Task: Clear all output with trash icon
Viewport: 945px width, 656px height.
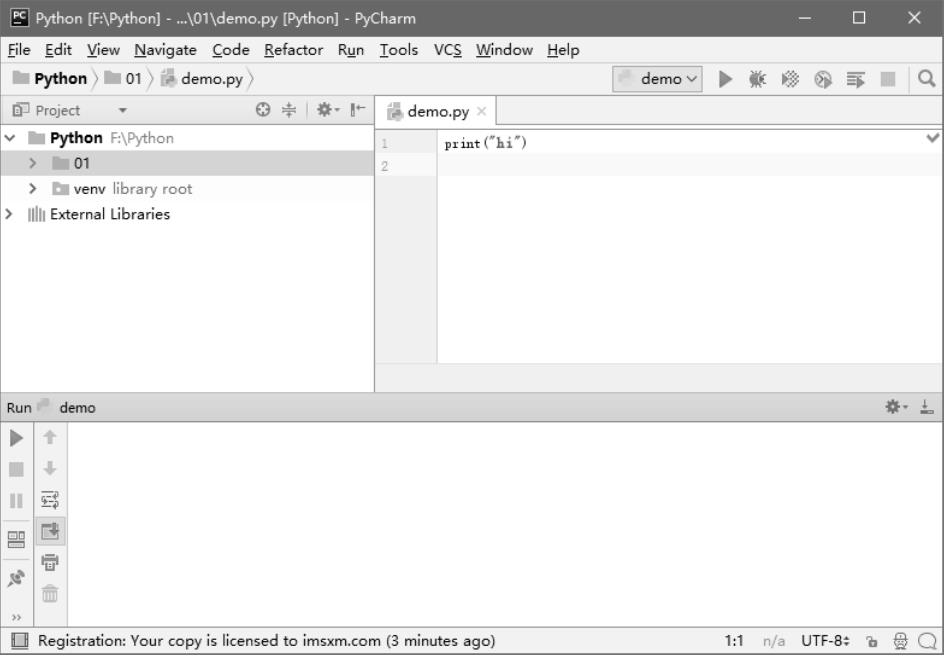Action: 50,594
